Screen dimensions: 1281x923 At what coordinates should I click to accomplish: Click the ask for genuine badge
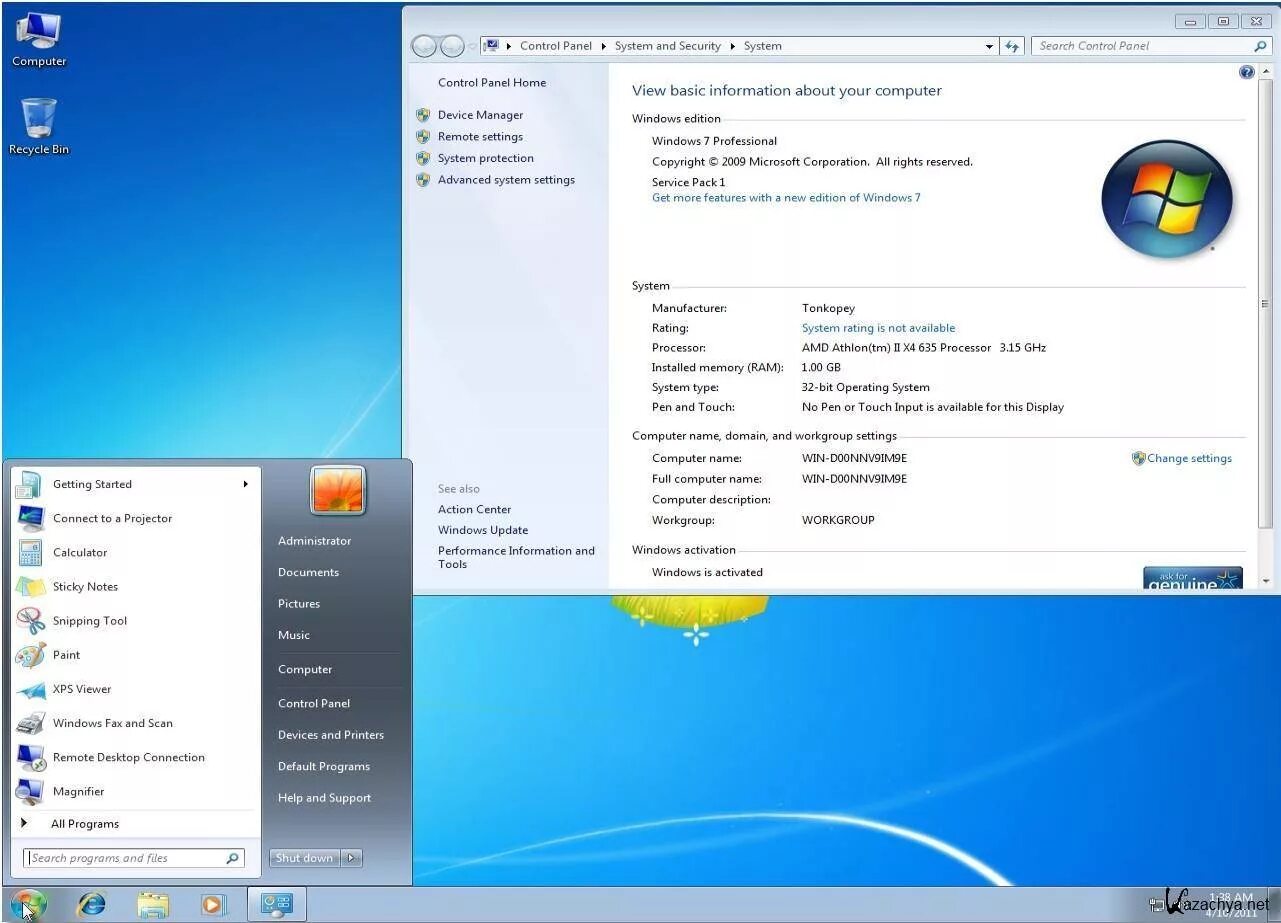click(1193, 579)
